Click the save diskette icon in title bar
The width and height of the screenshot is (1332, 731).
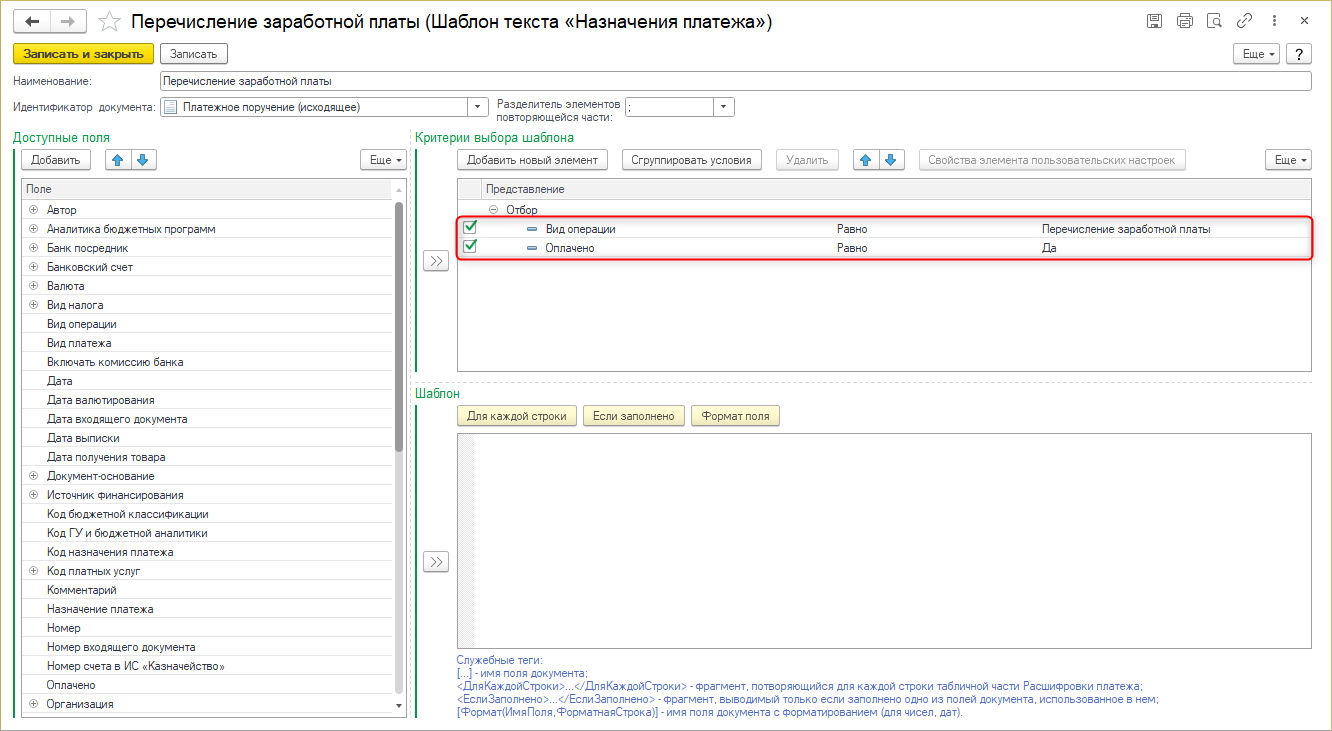1154,21
